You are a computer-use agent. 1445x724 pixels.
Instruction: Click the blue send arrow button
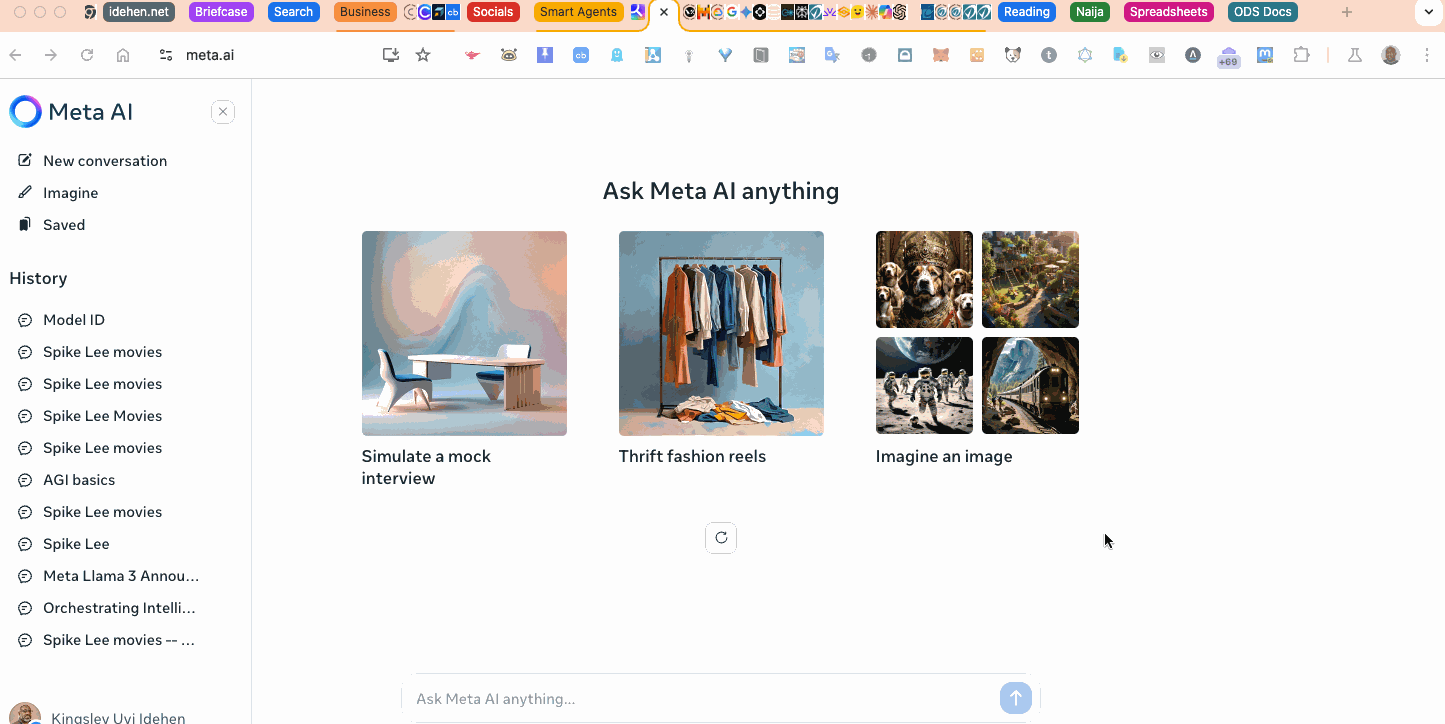[x=1015, y=698]
